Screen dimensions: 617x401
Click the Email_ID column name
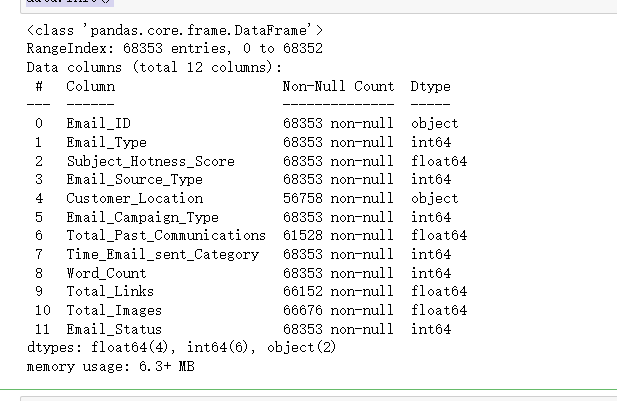(98, 124)
